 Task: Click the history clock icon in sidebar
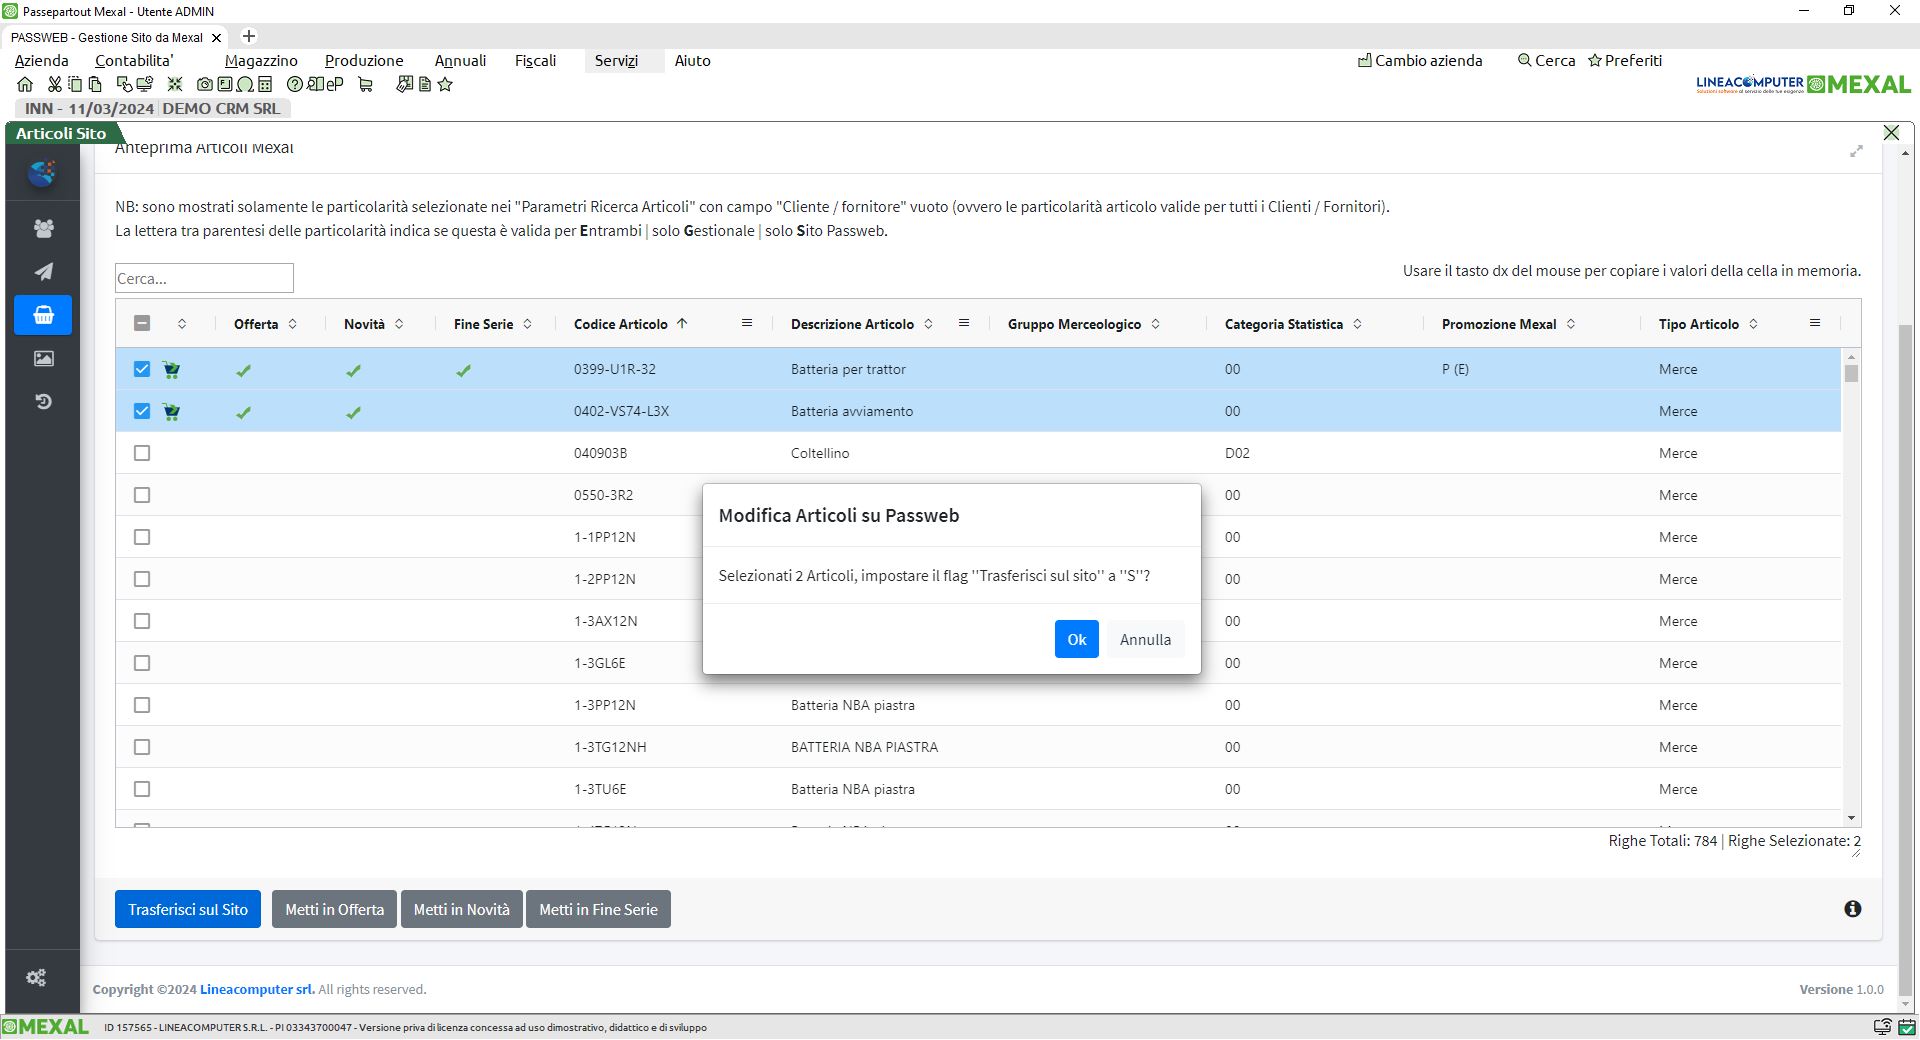(43, 402)
